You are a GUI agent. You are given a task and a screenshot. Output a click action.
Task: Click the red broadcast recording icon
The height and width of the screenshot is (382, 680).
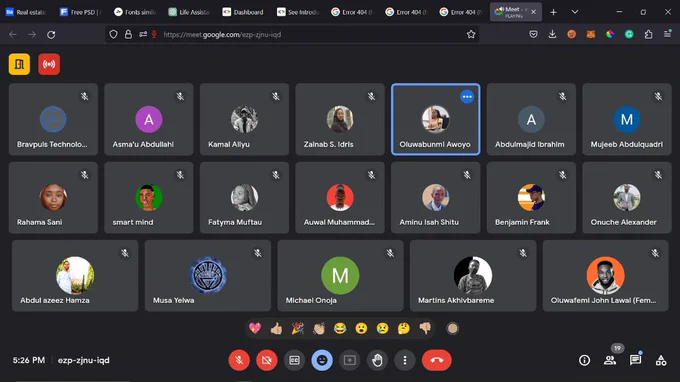point(49,64)
